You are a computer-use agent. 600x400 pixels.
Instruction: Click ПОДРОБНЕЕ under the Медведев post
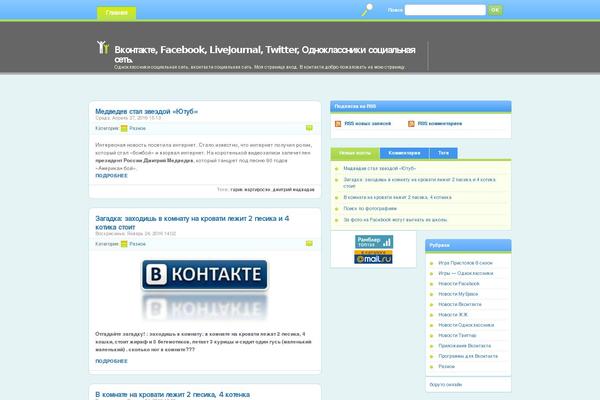(x=111, y=175)
